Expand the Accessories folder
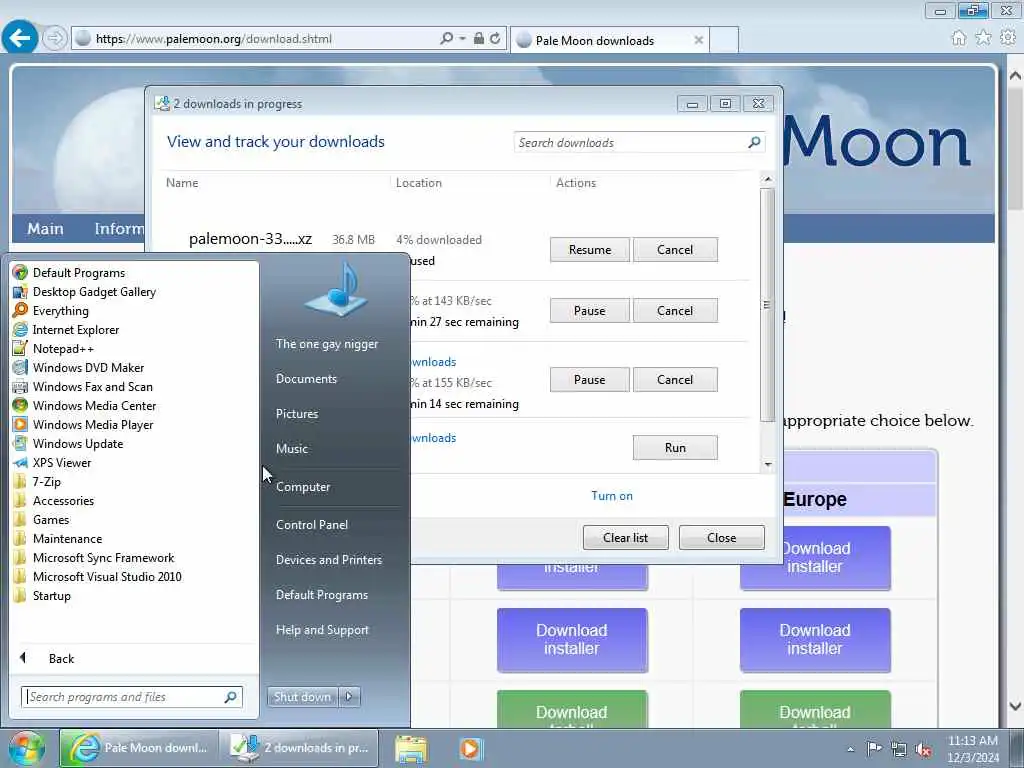This screenshot has width=1024, height=768. click(63, 501)
